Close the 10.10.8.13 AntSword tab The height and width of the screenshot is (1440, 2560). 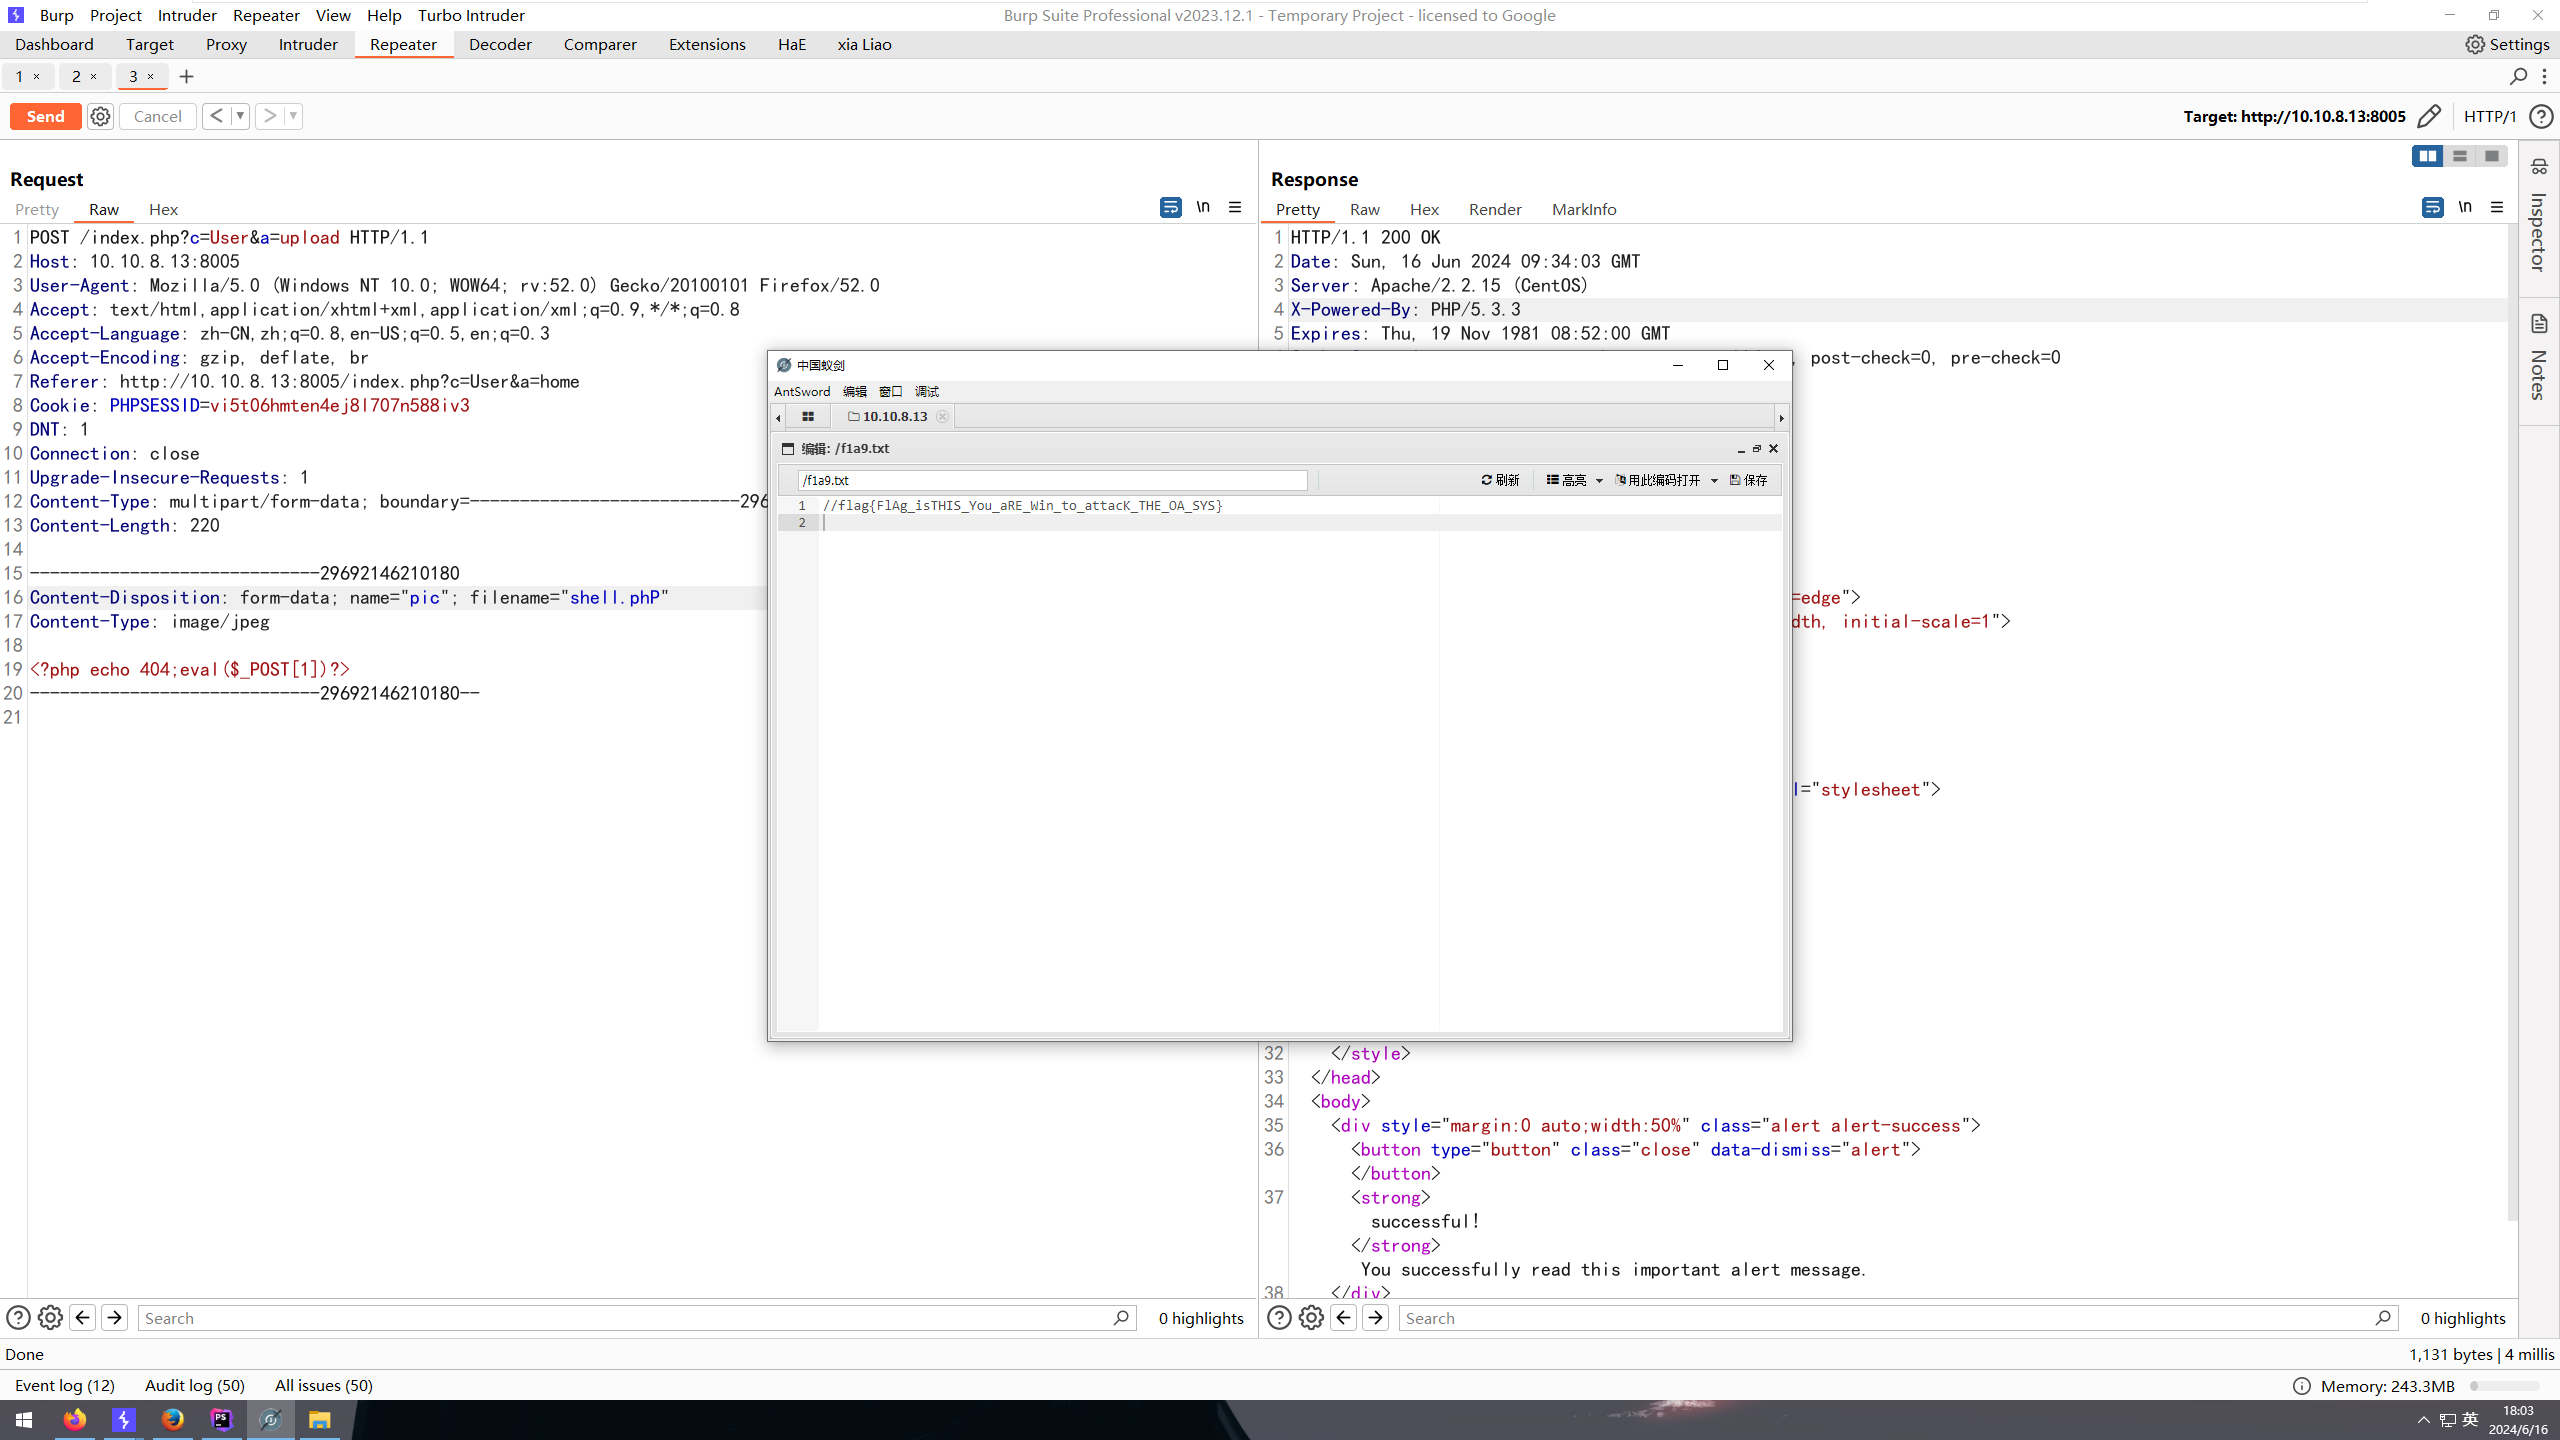pyautogui.click(x=942, y=416)
